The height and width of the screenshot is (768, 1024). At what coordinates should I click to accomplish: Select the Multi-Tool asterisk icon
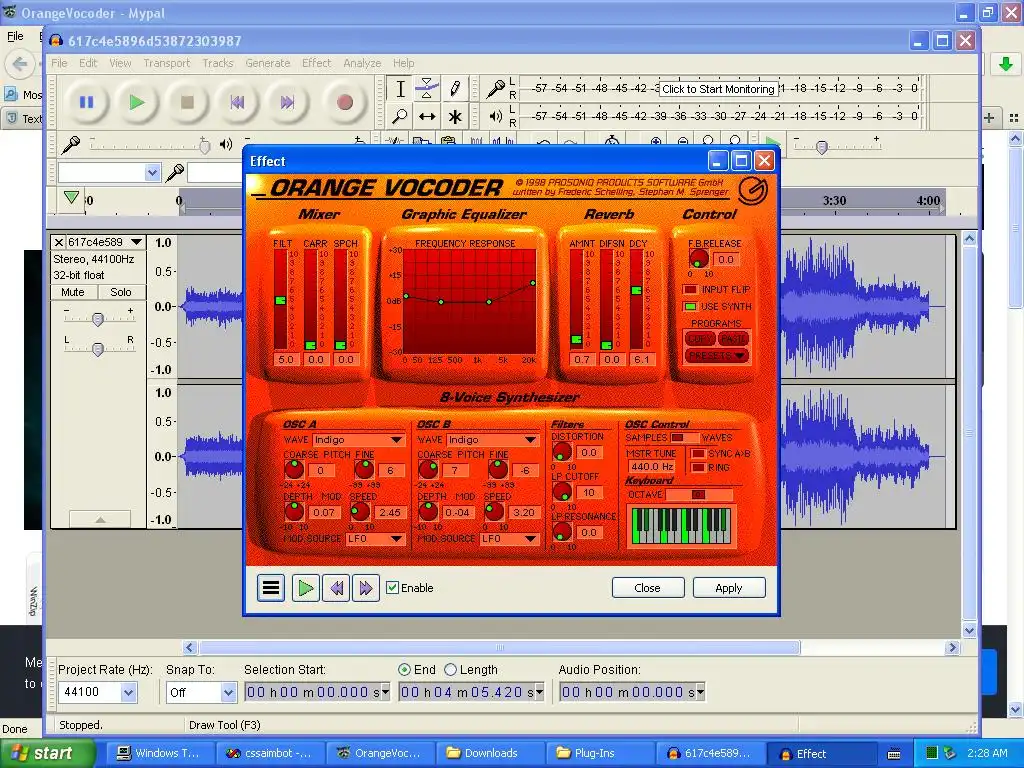coord(455,116)
